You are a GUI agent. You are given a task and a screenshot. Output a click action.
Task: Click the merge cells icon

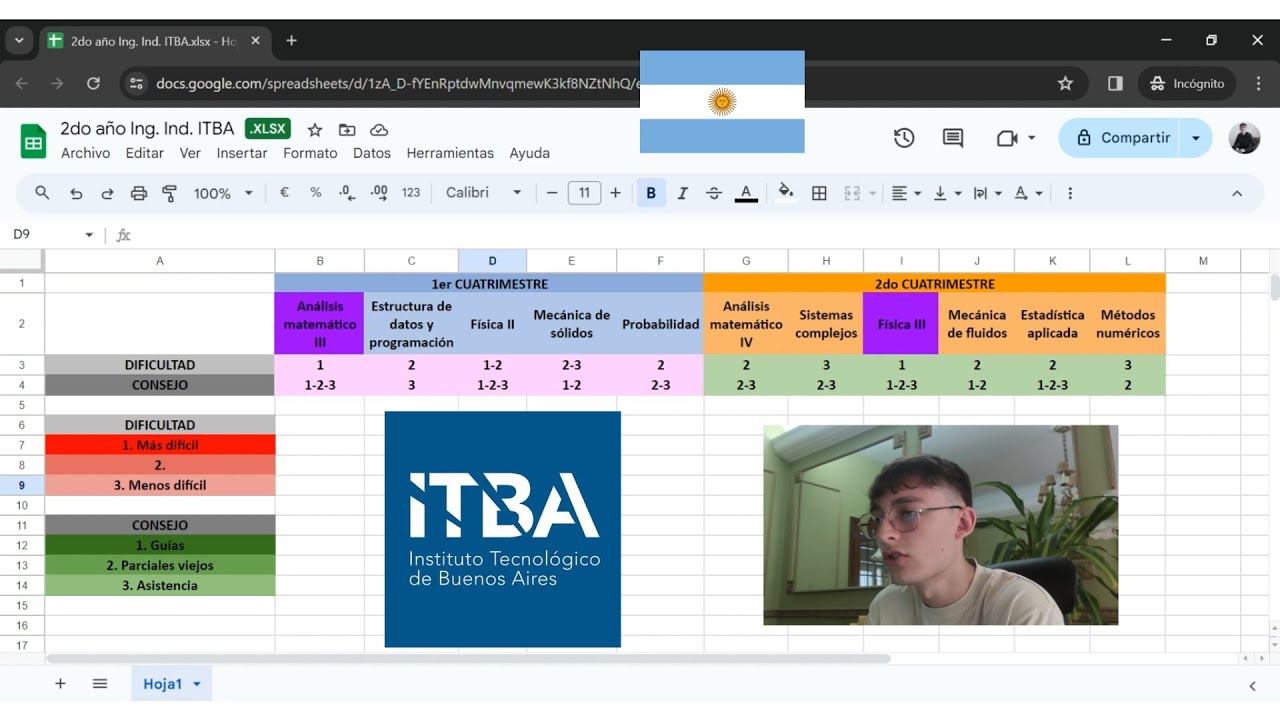852,193
